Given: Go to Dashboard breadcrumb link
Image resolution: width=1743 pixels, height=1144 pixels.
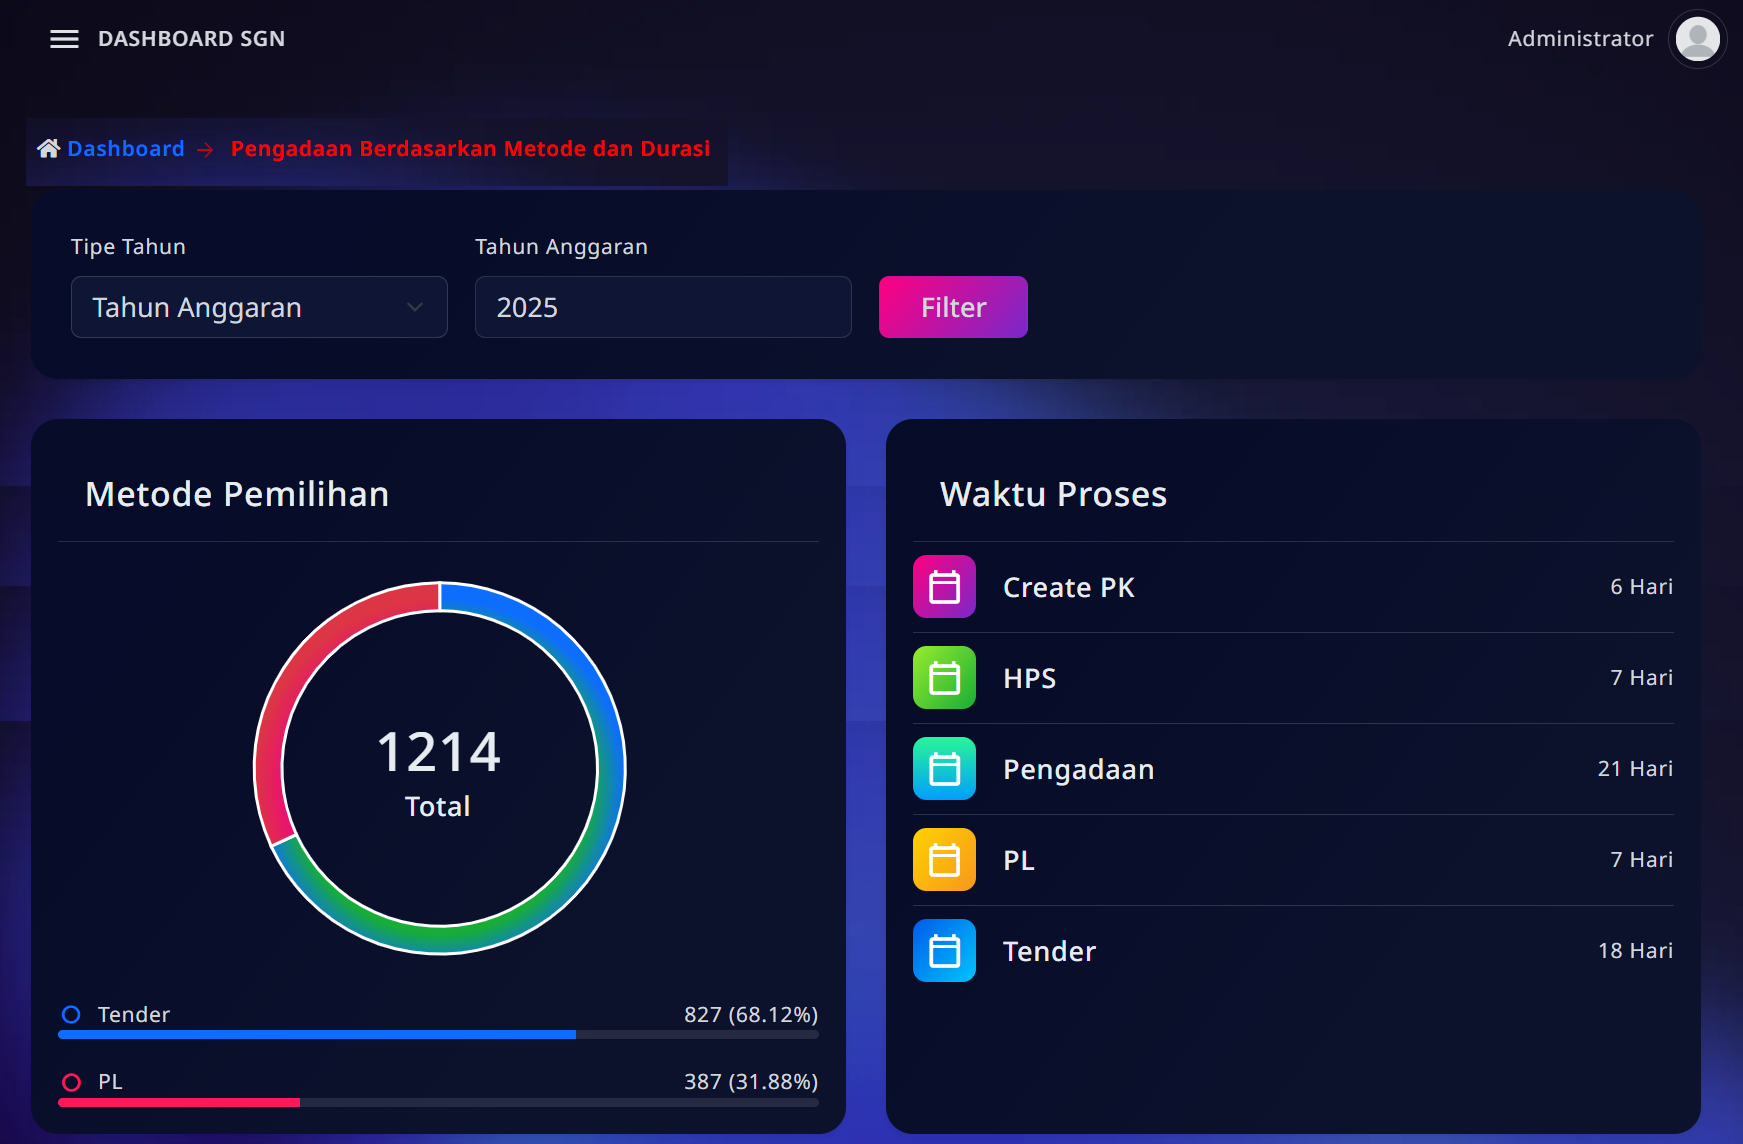Looking at the screenshot, I should [126, 149].
